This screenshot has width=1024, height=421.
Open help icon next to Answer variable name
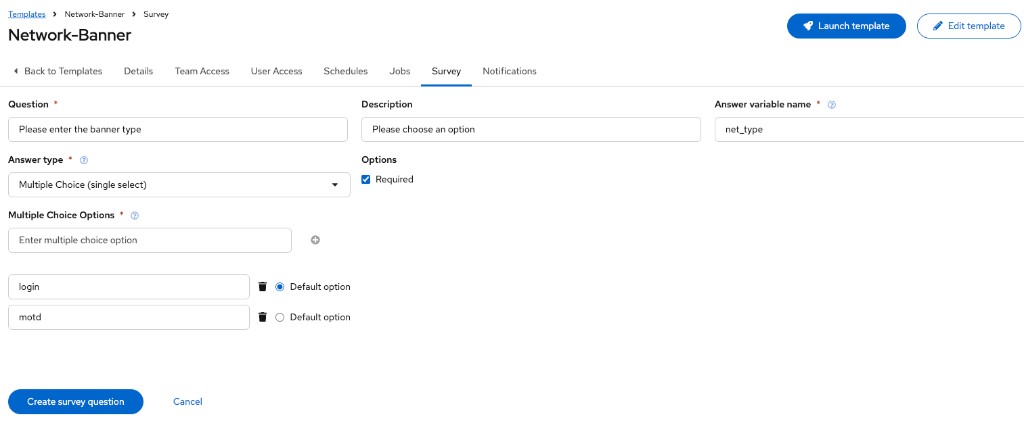click(x=832, y=104)
